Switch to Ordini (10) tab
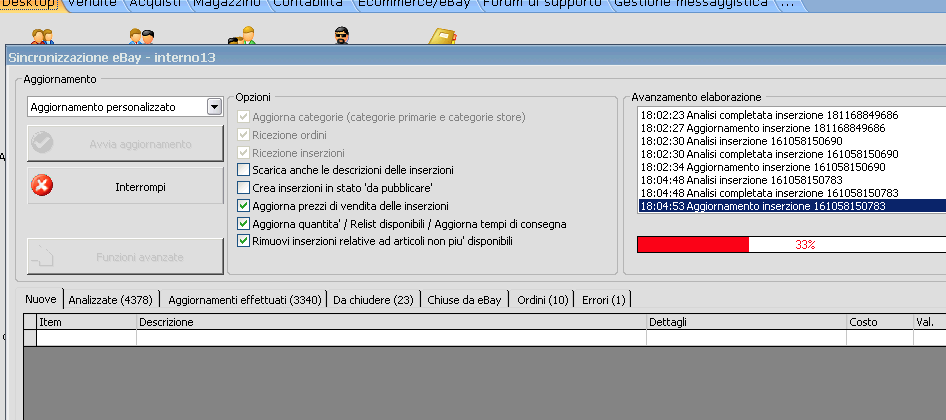This screenshot has height=420, width=946. click(x=542, y=299)
